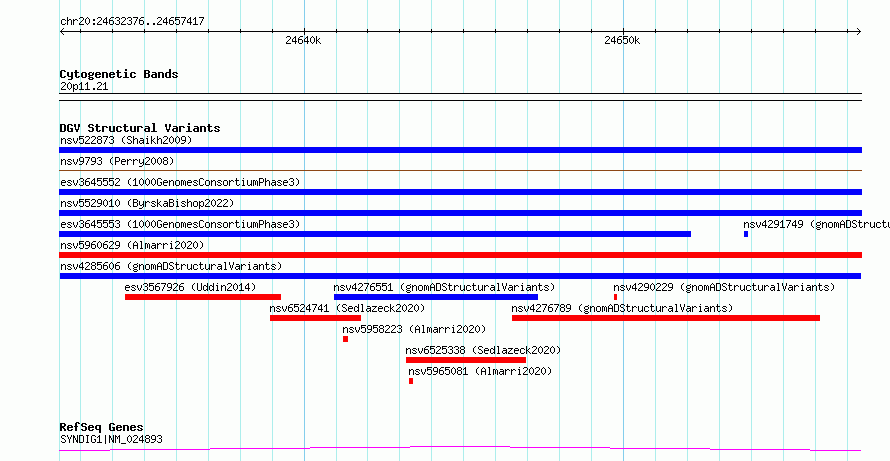Open the nsv6524741 (Sedlazeck2020) label
890x461 pixels.
click(x=347, y=308)
